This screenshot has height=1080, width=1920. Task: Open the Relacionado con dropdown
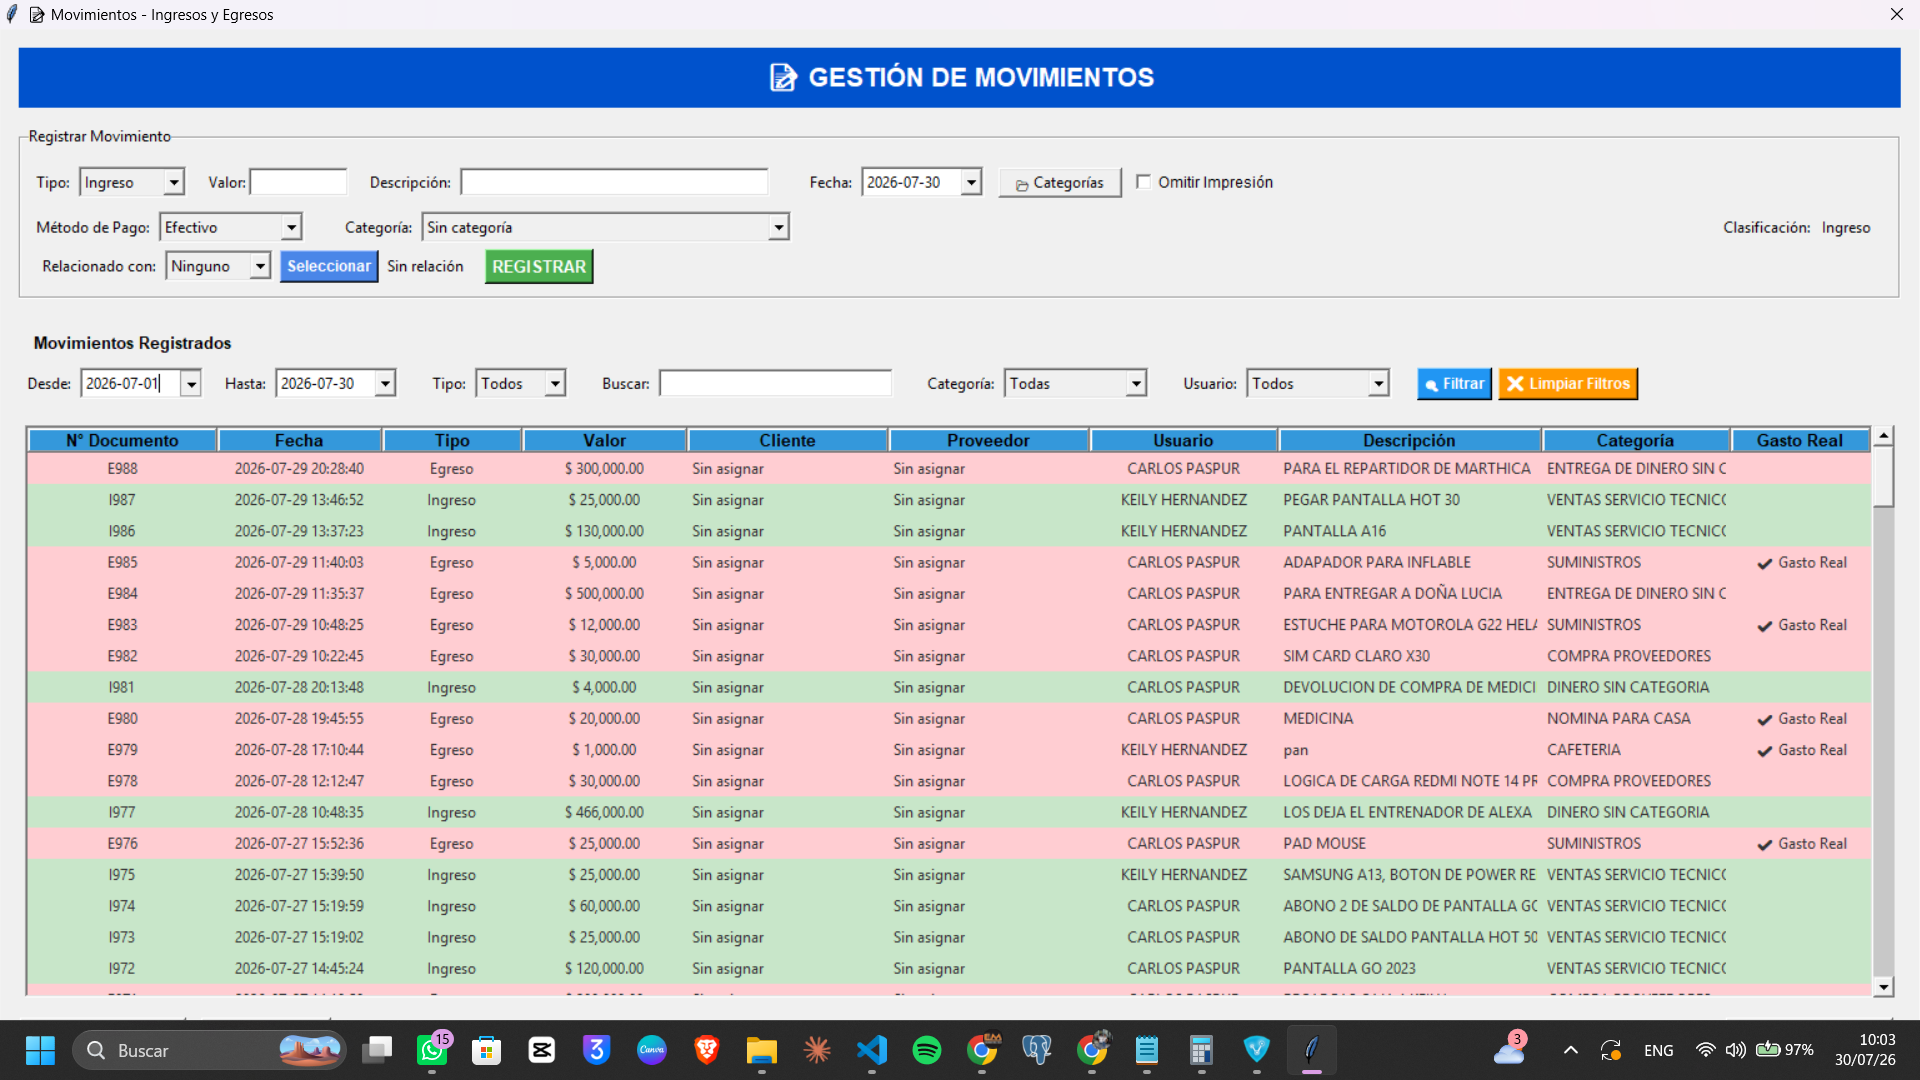click(260, 267)
